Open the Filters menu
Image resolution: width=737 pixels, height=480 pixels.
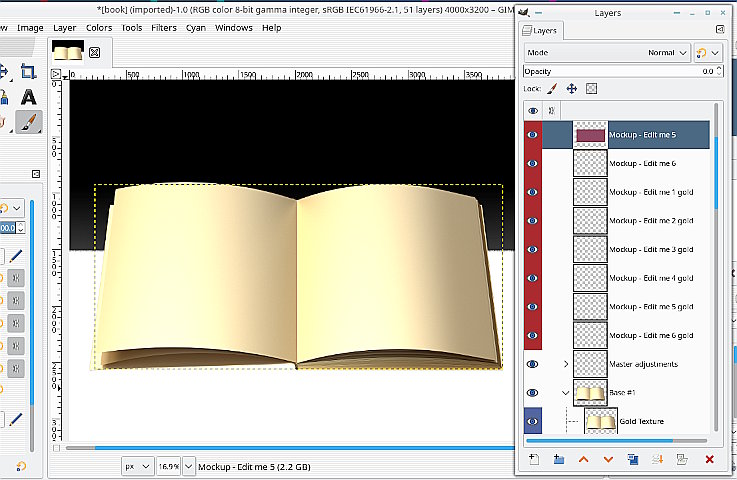pyautogui.click(x=163, y=28)
